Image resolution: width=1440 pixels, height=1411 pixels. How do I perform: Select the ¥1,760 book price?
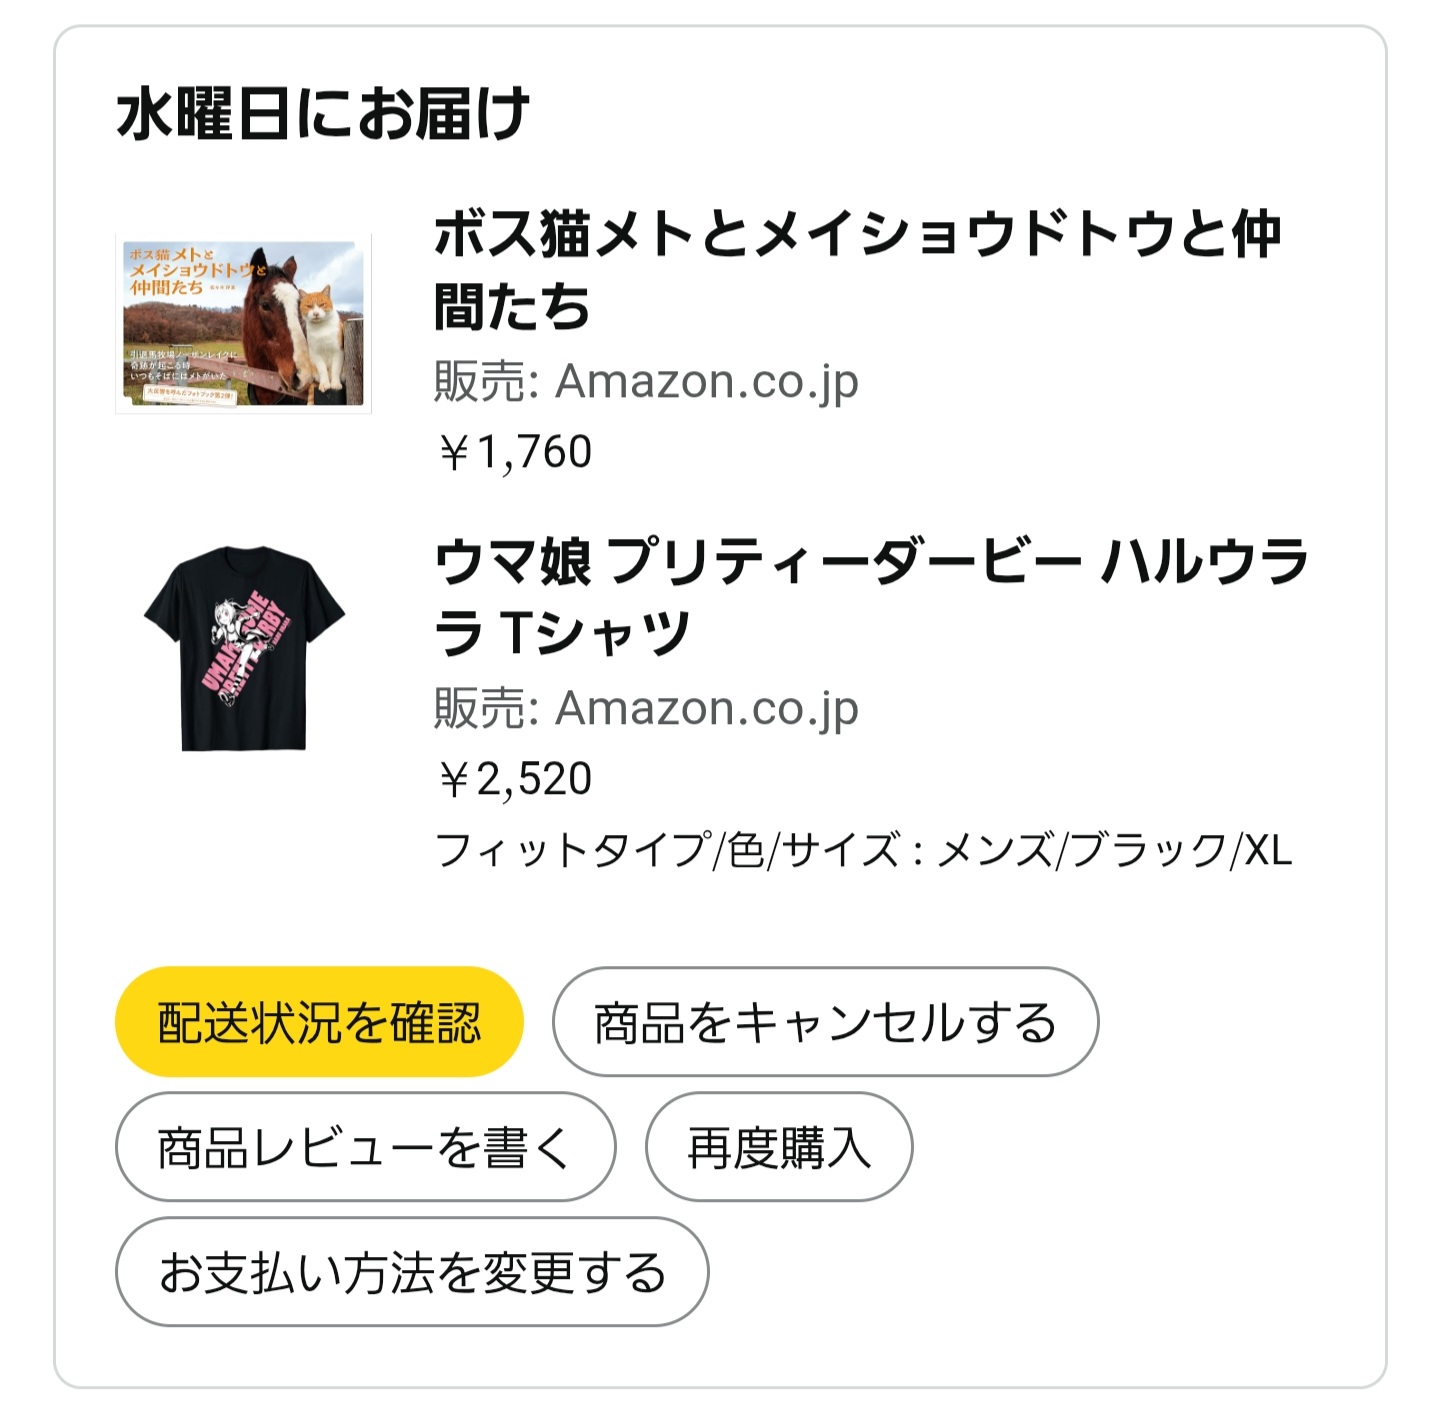click(x=514, y=452)
